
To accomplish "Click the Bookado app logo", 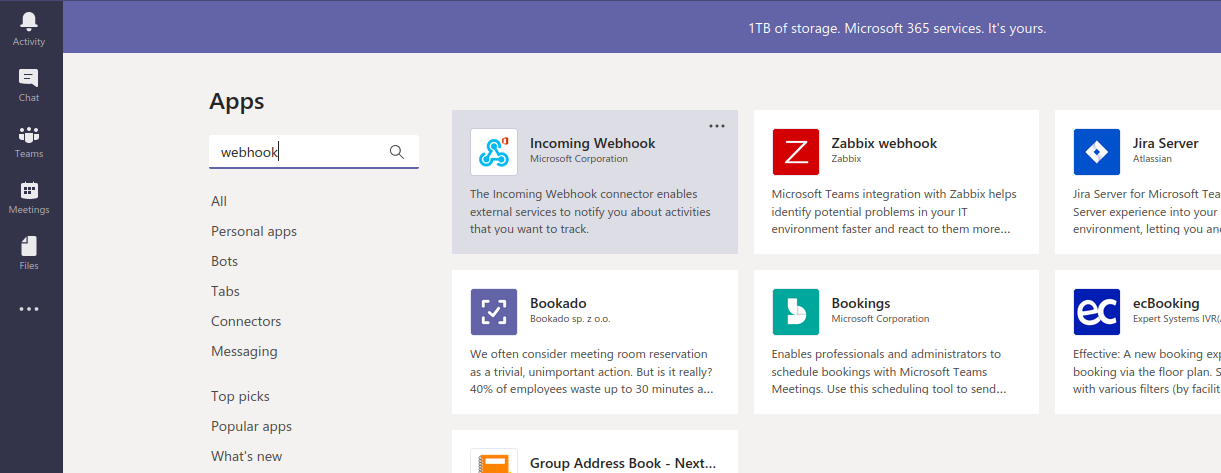I will 494,312.
